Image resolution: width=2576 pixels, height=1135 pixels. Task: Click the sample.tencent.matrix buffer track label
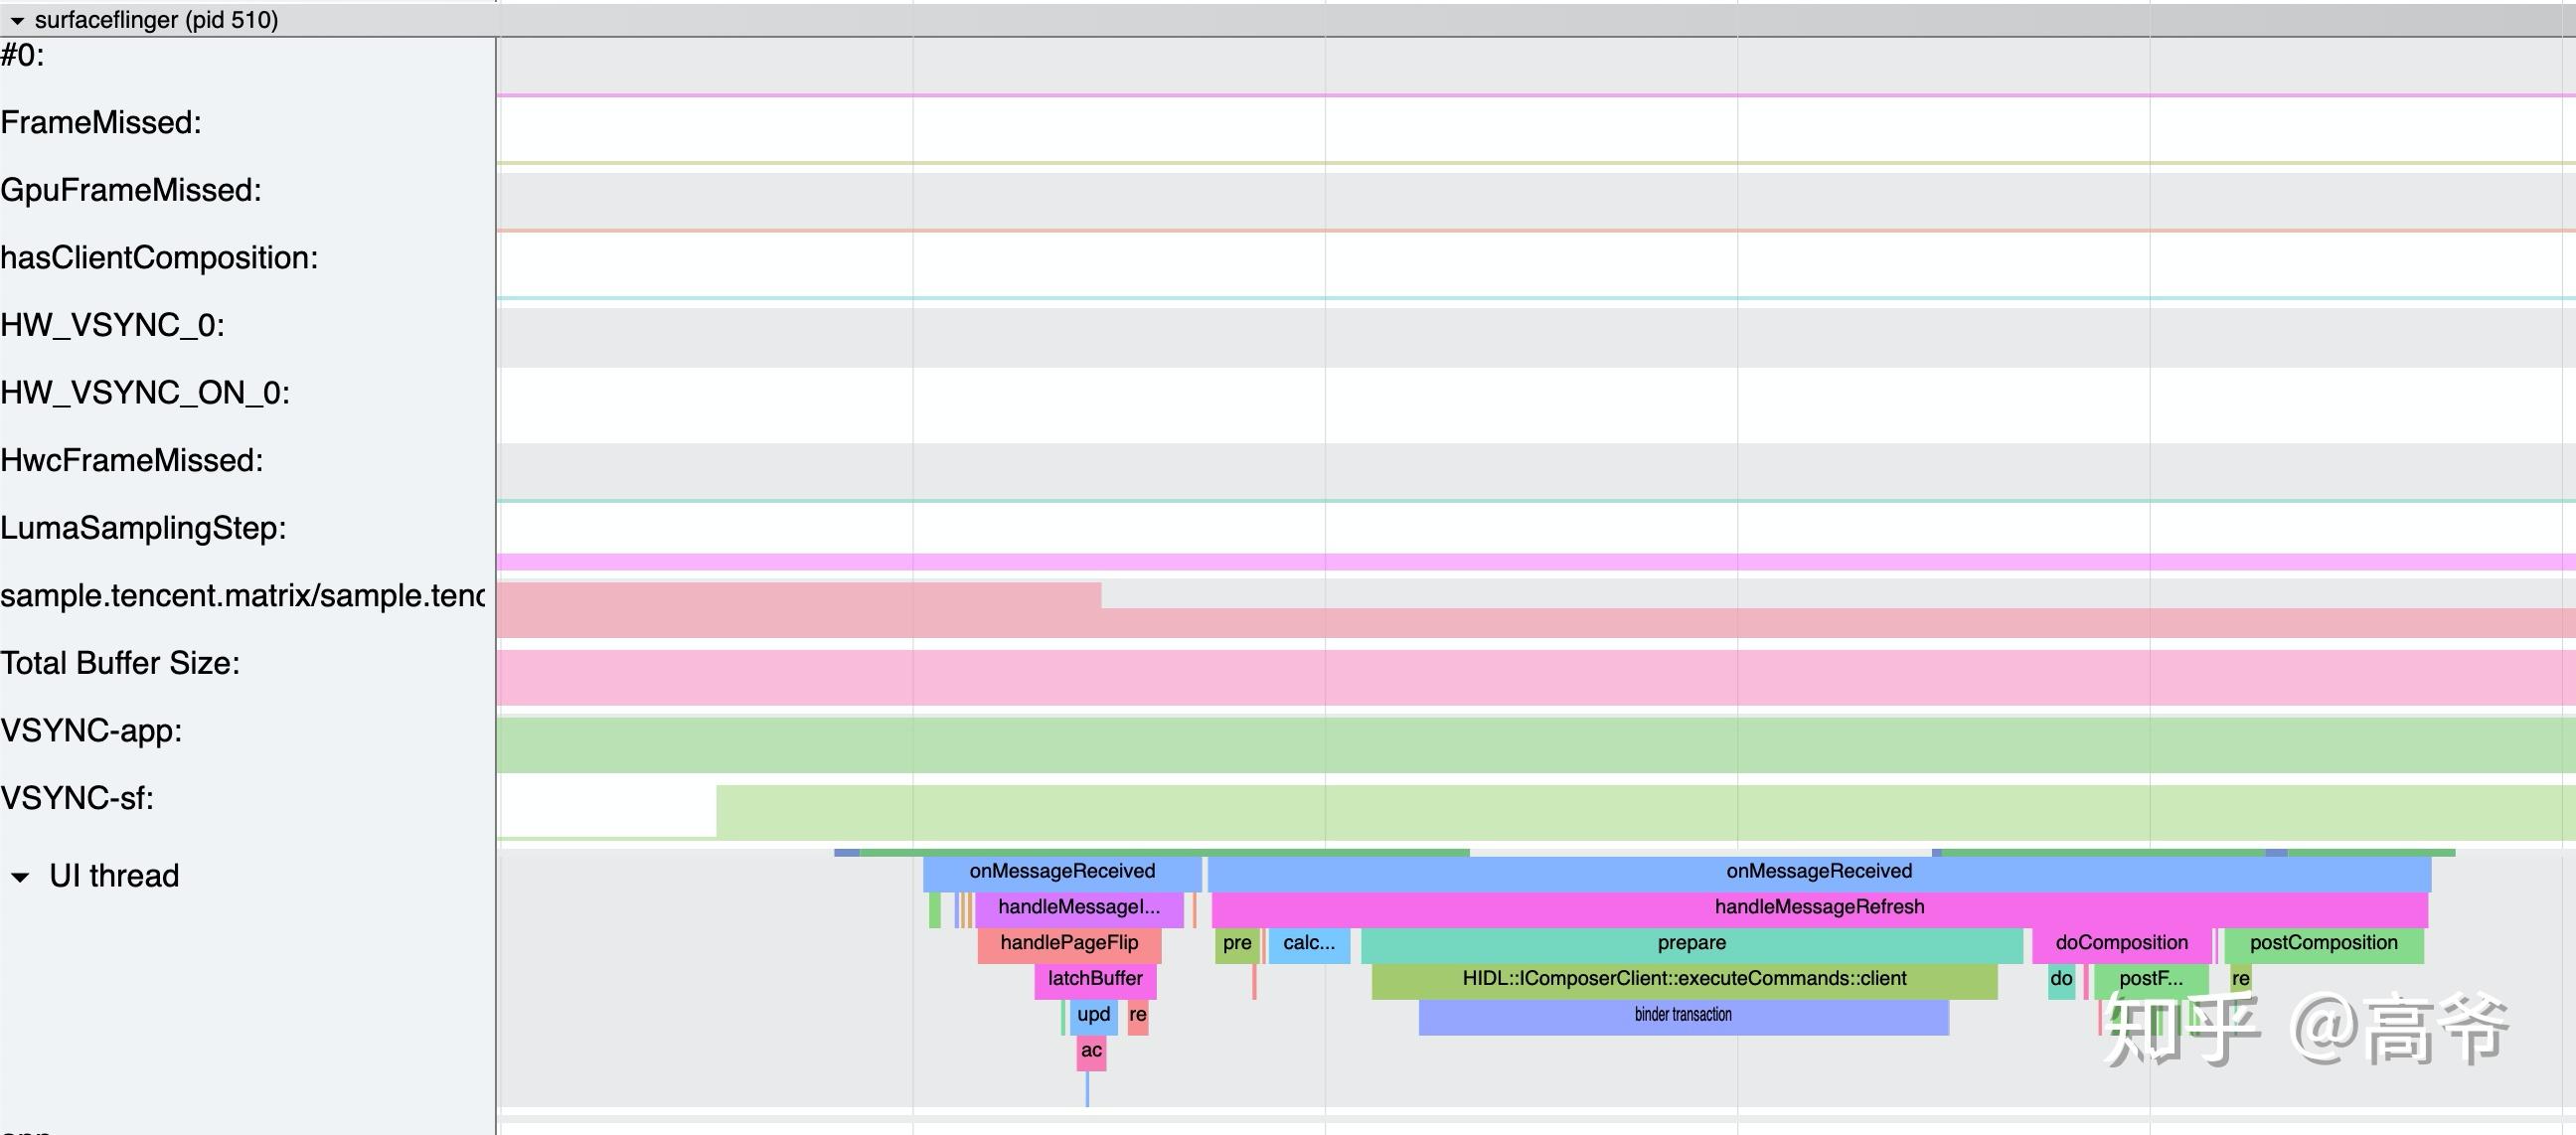(x=242, y=596)
